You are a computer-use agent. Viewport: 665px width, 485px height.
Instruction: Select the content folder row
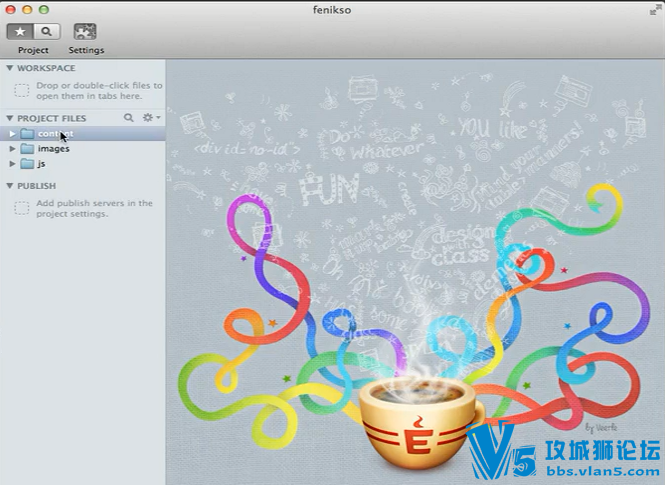[x=83, y=134]
